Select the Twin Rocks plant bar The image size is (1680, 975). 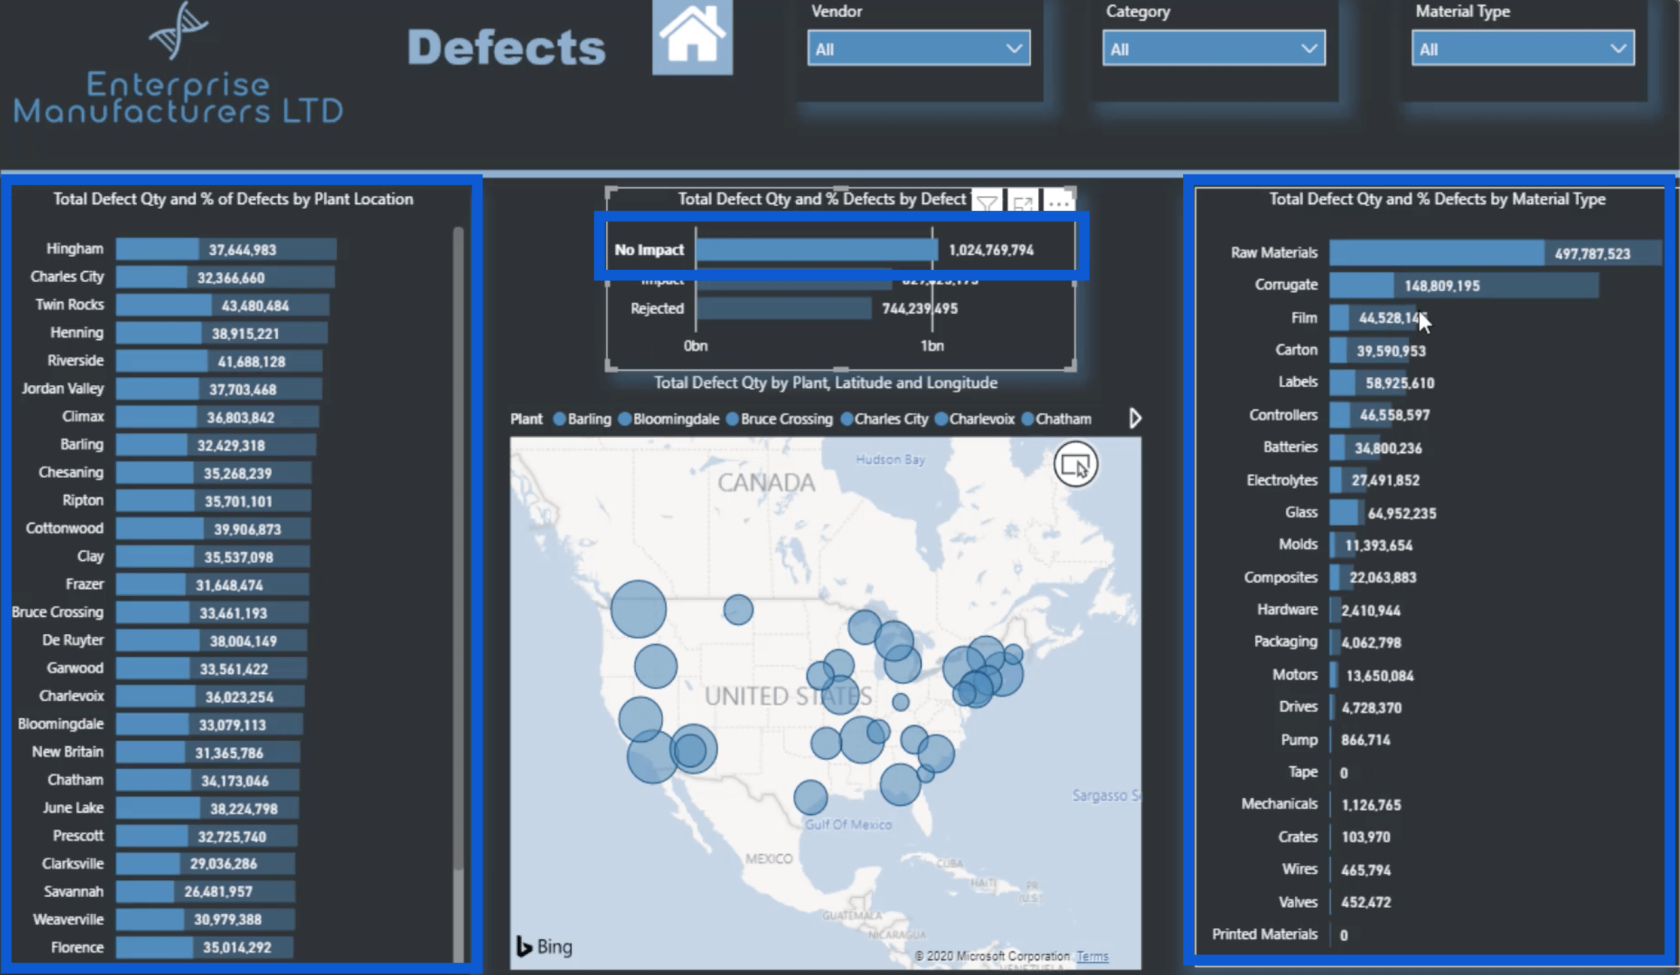point(223,305)
